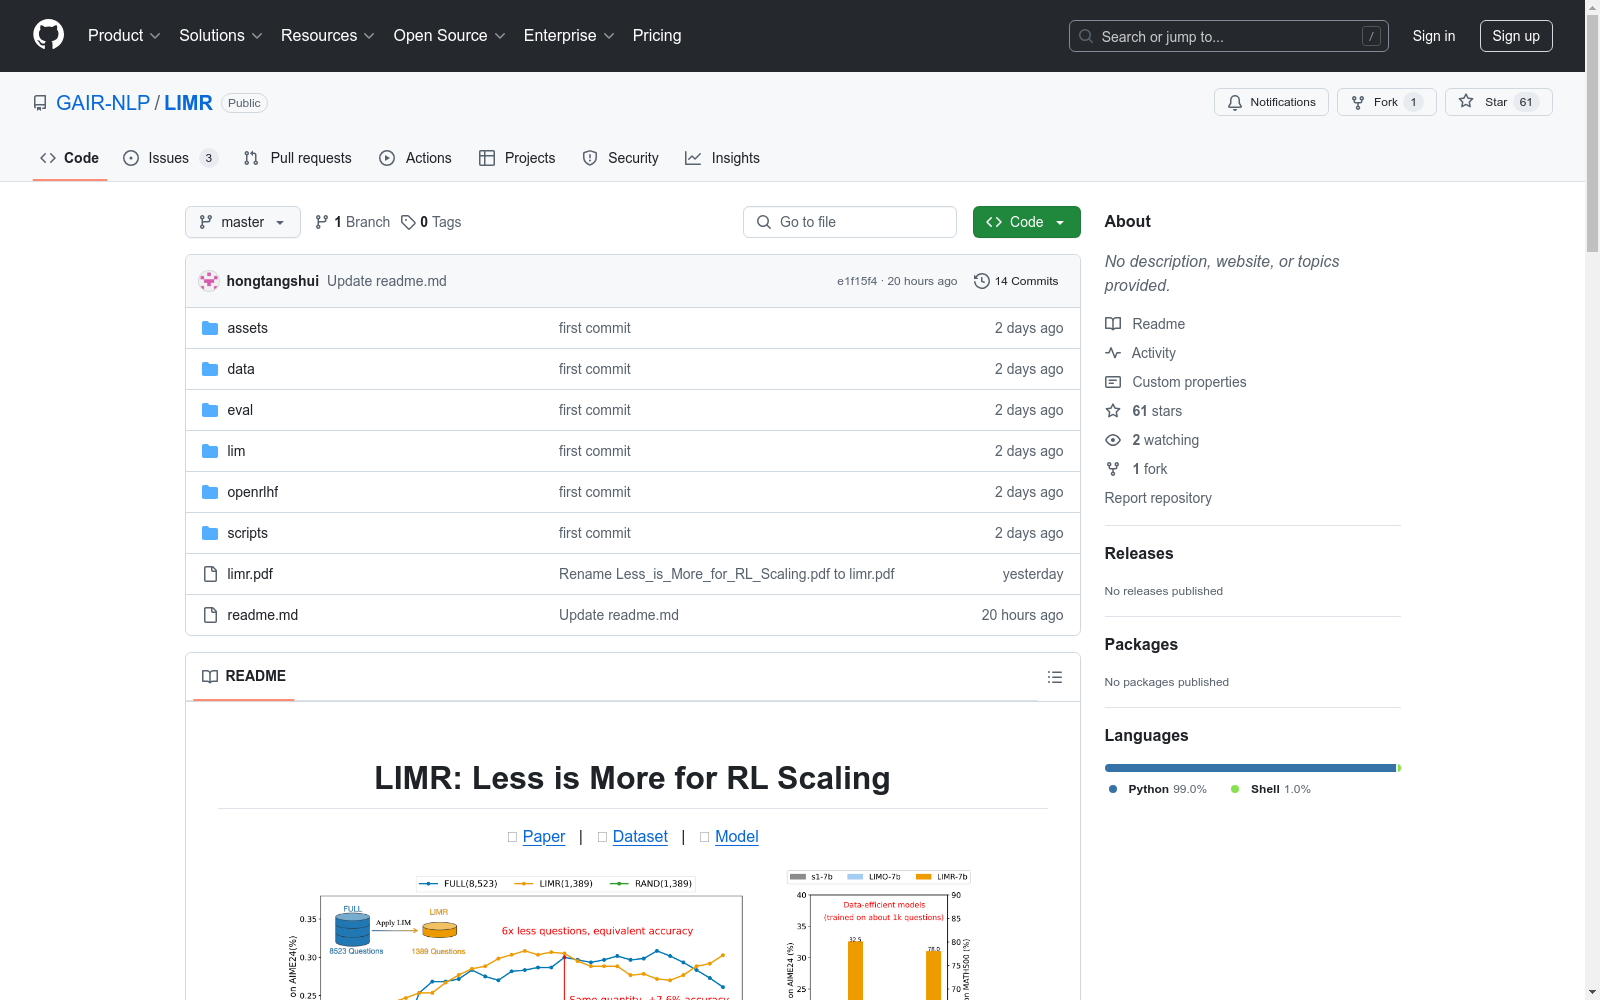The width and height of the screenshot is (1600, 1000).
Task: Click the Releases heading link
Action: click(1139, 553)
